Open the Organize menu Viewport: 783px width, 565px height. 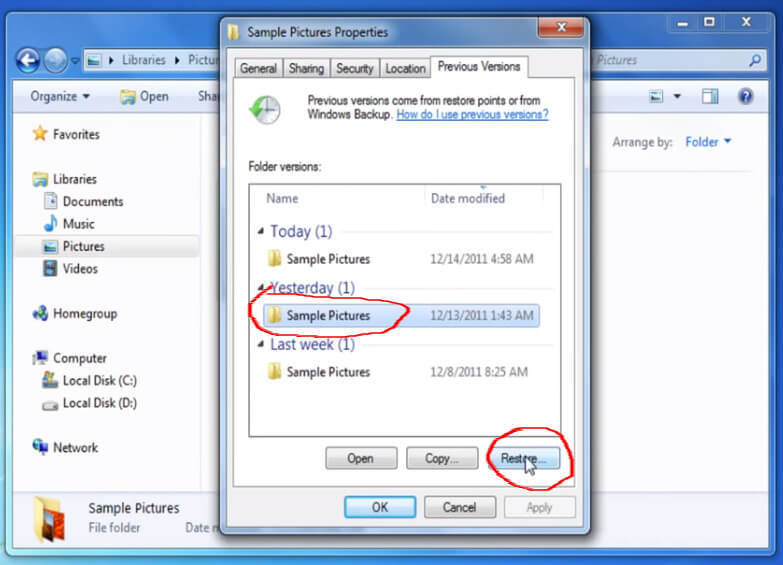tap(60, 96)
